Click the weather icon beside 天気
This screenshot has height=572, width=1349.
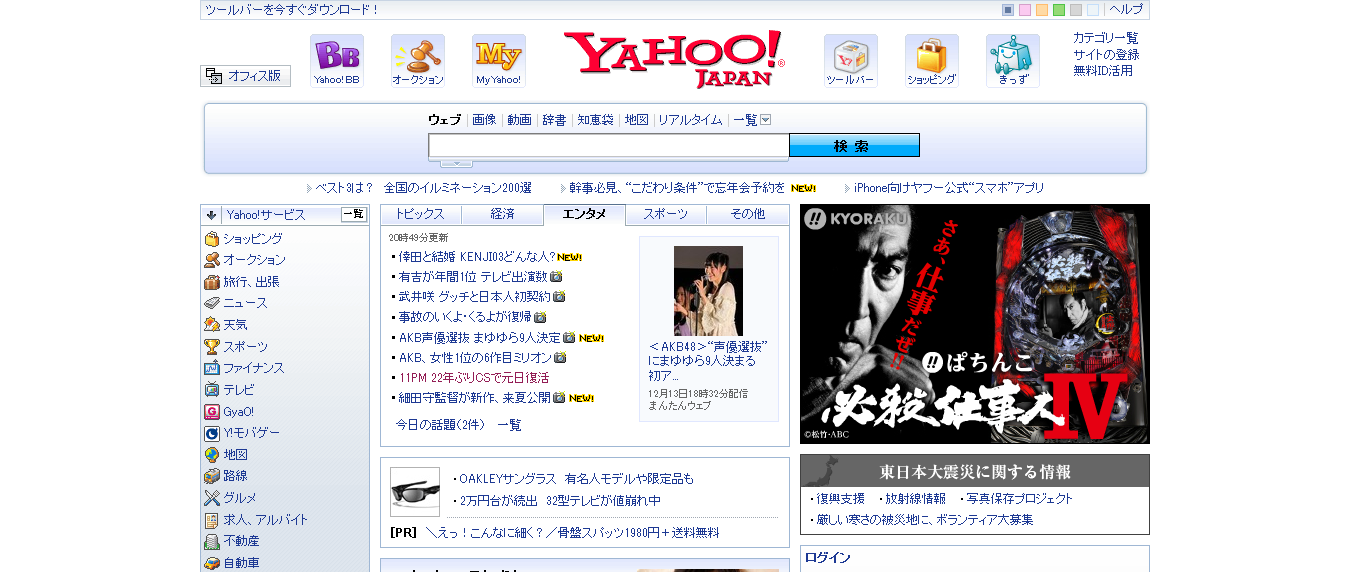coord(212,325)
